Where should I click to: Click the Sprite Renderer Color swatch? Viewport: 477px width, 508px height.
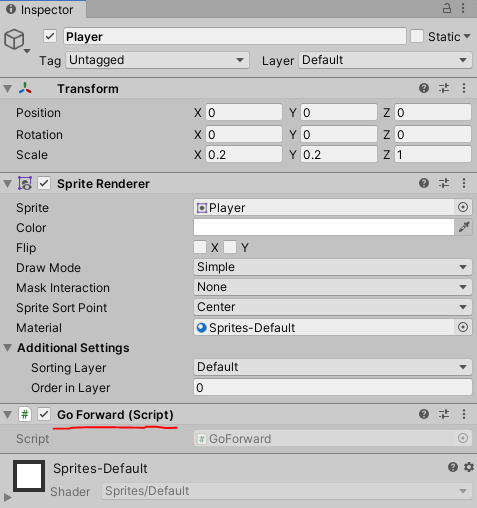324,227
